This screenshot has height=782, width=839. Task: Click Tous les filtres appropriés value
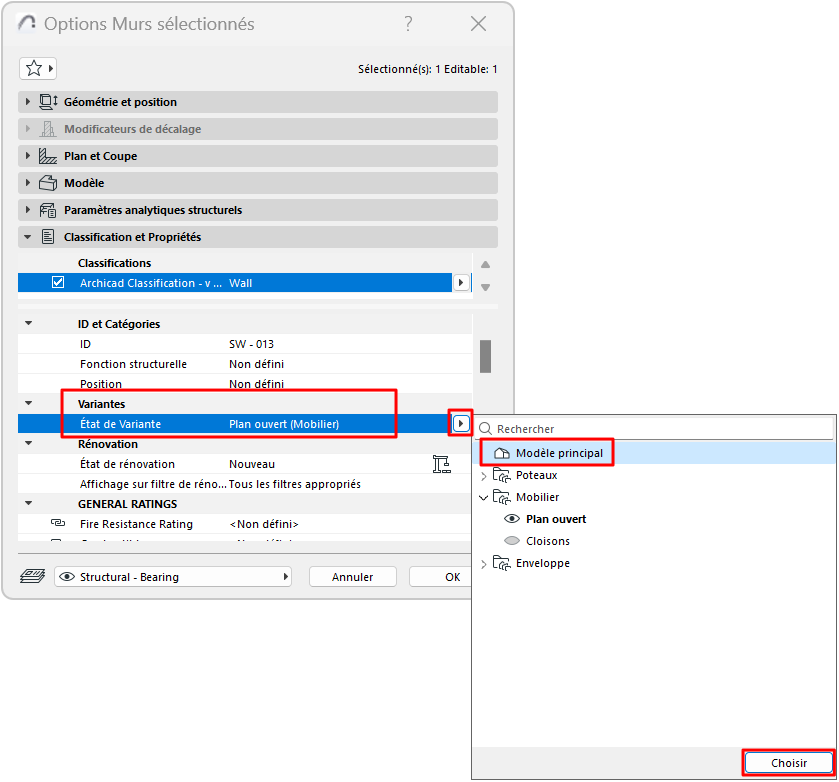pyautogui.click(x=295, y=484)
